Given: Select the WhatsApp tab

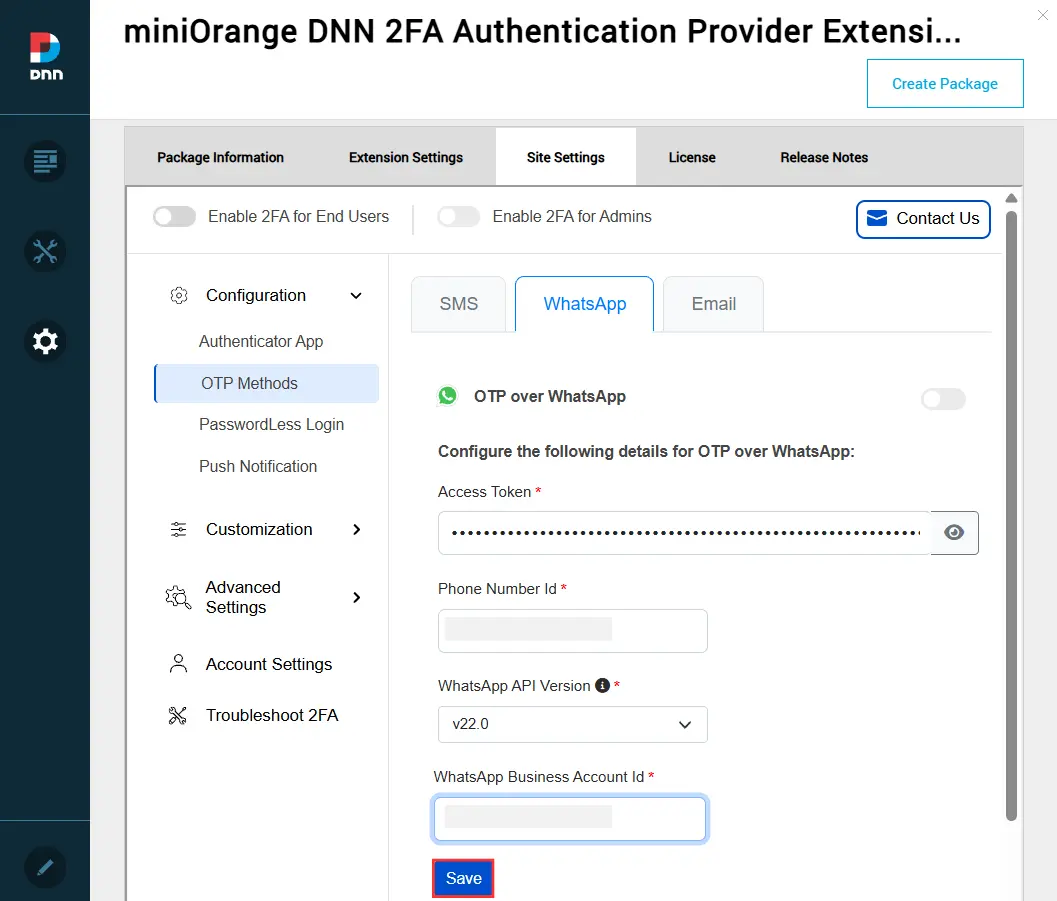Looking at the screenshot, I should (x=584, y=304).
